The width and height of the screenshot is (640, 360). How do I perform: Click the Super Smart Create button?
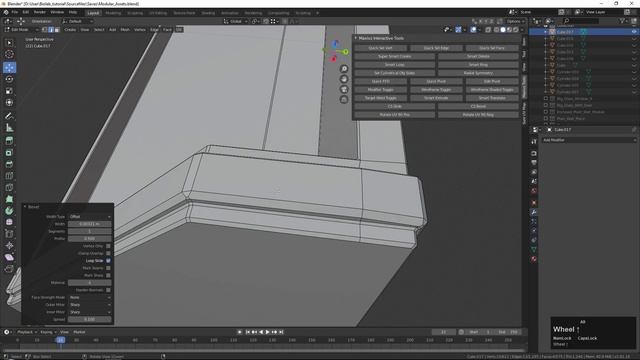click(x=395, y=56)
